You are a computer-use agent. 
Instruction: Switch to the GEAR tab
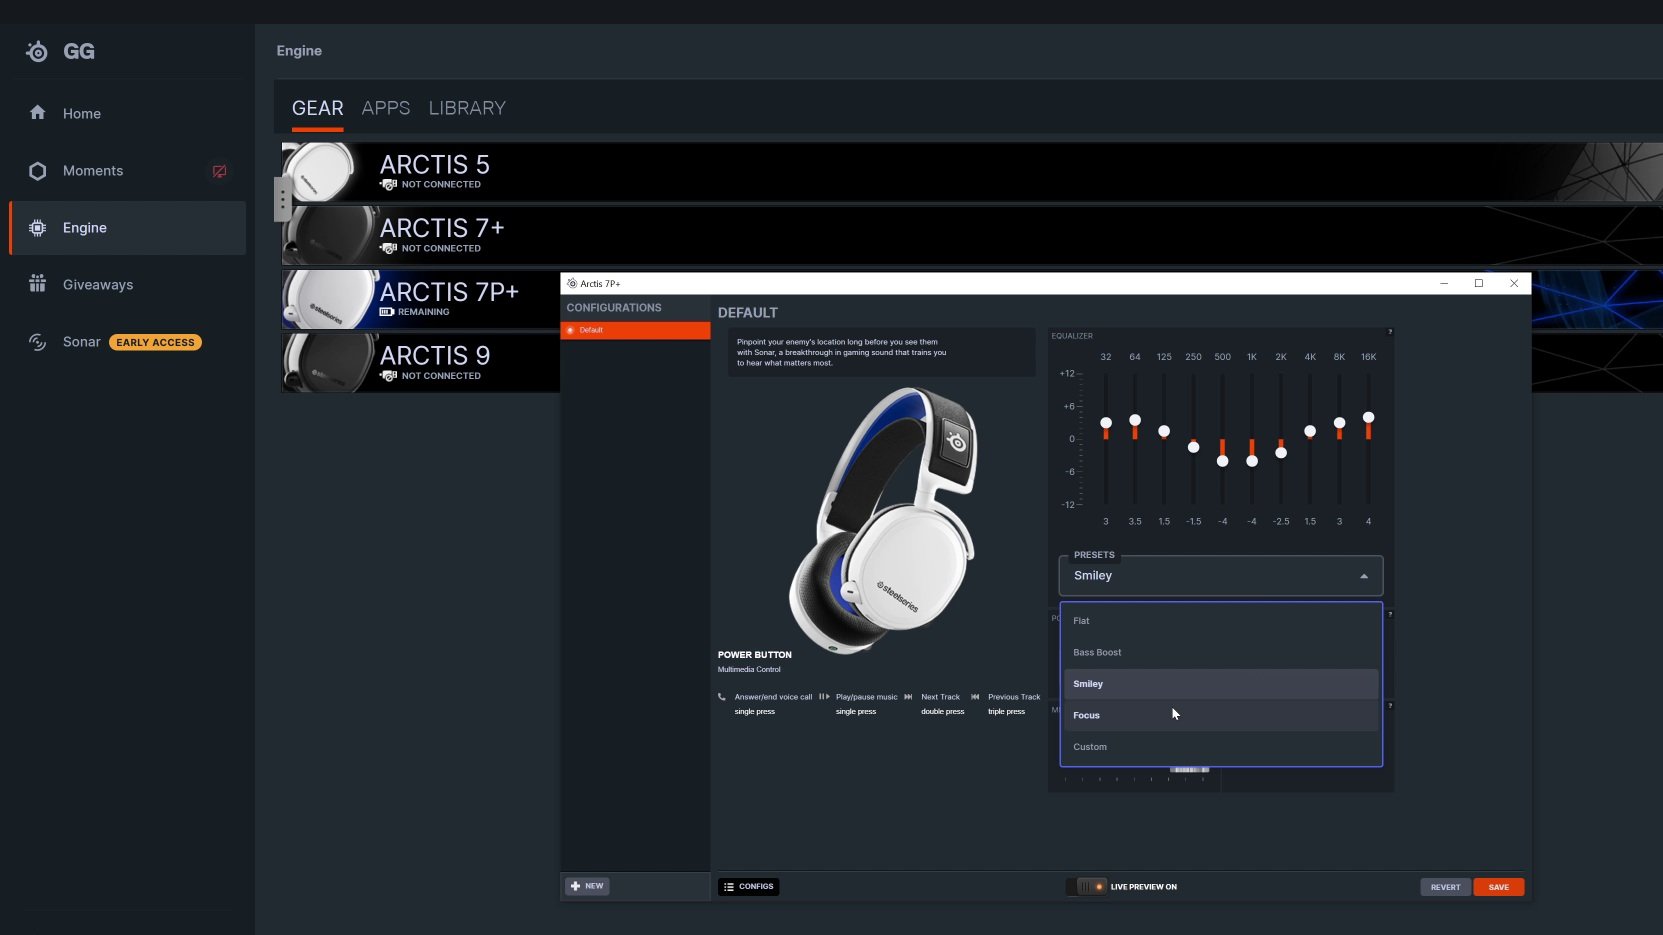[x=317, y=108]
